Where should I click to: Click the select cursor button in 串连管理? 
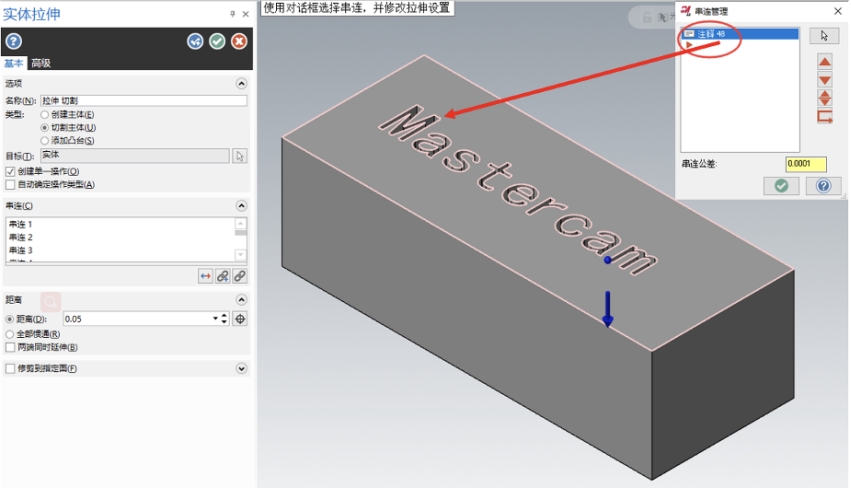(824, 36)
